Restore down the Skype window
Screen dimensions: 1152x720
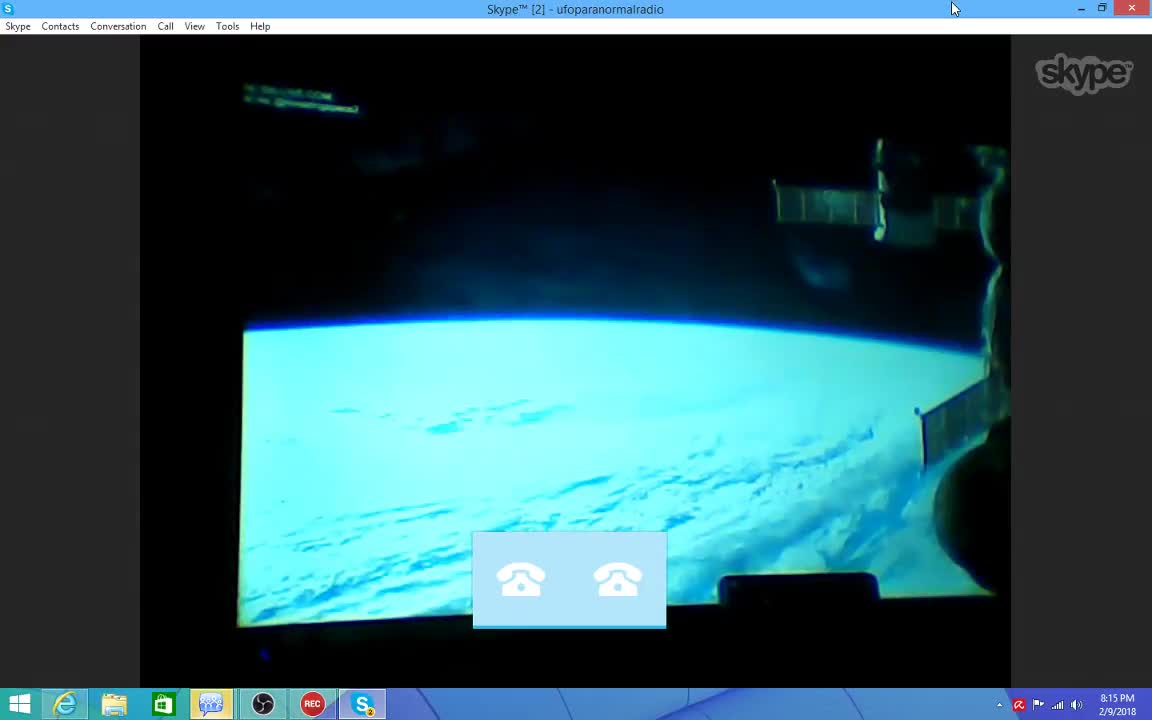point(1102,8)
